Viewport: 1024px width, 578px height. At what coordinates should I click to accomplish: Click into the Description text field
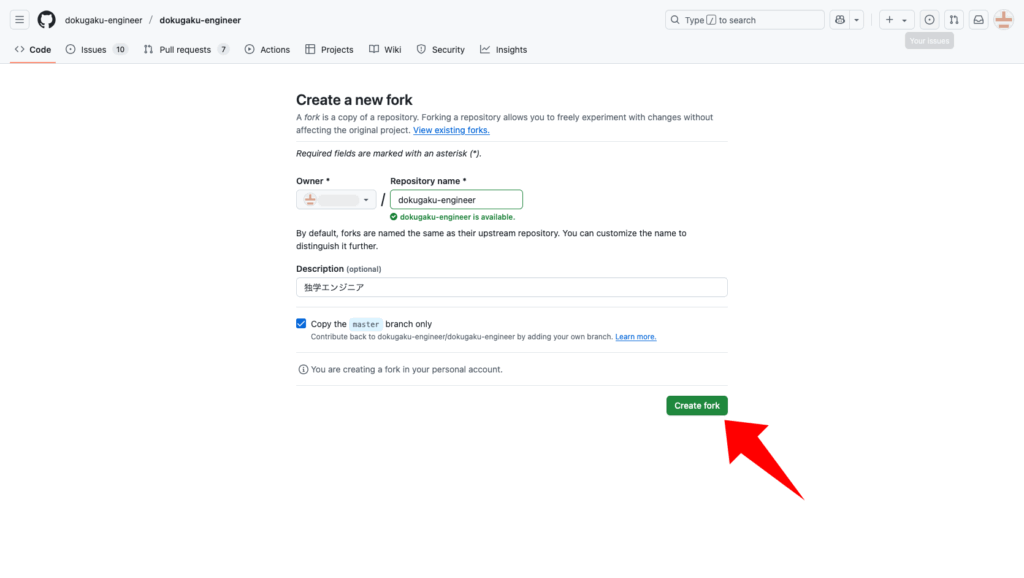click(511, 287)
